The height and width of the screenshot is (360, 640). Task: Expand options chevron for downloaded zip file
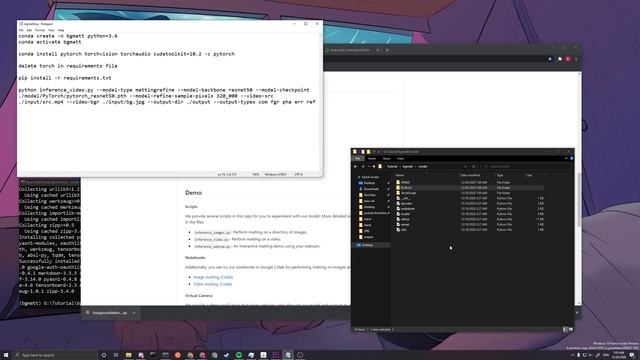click(134, 313)
